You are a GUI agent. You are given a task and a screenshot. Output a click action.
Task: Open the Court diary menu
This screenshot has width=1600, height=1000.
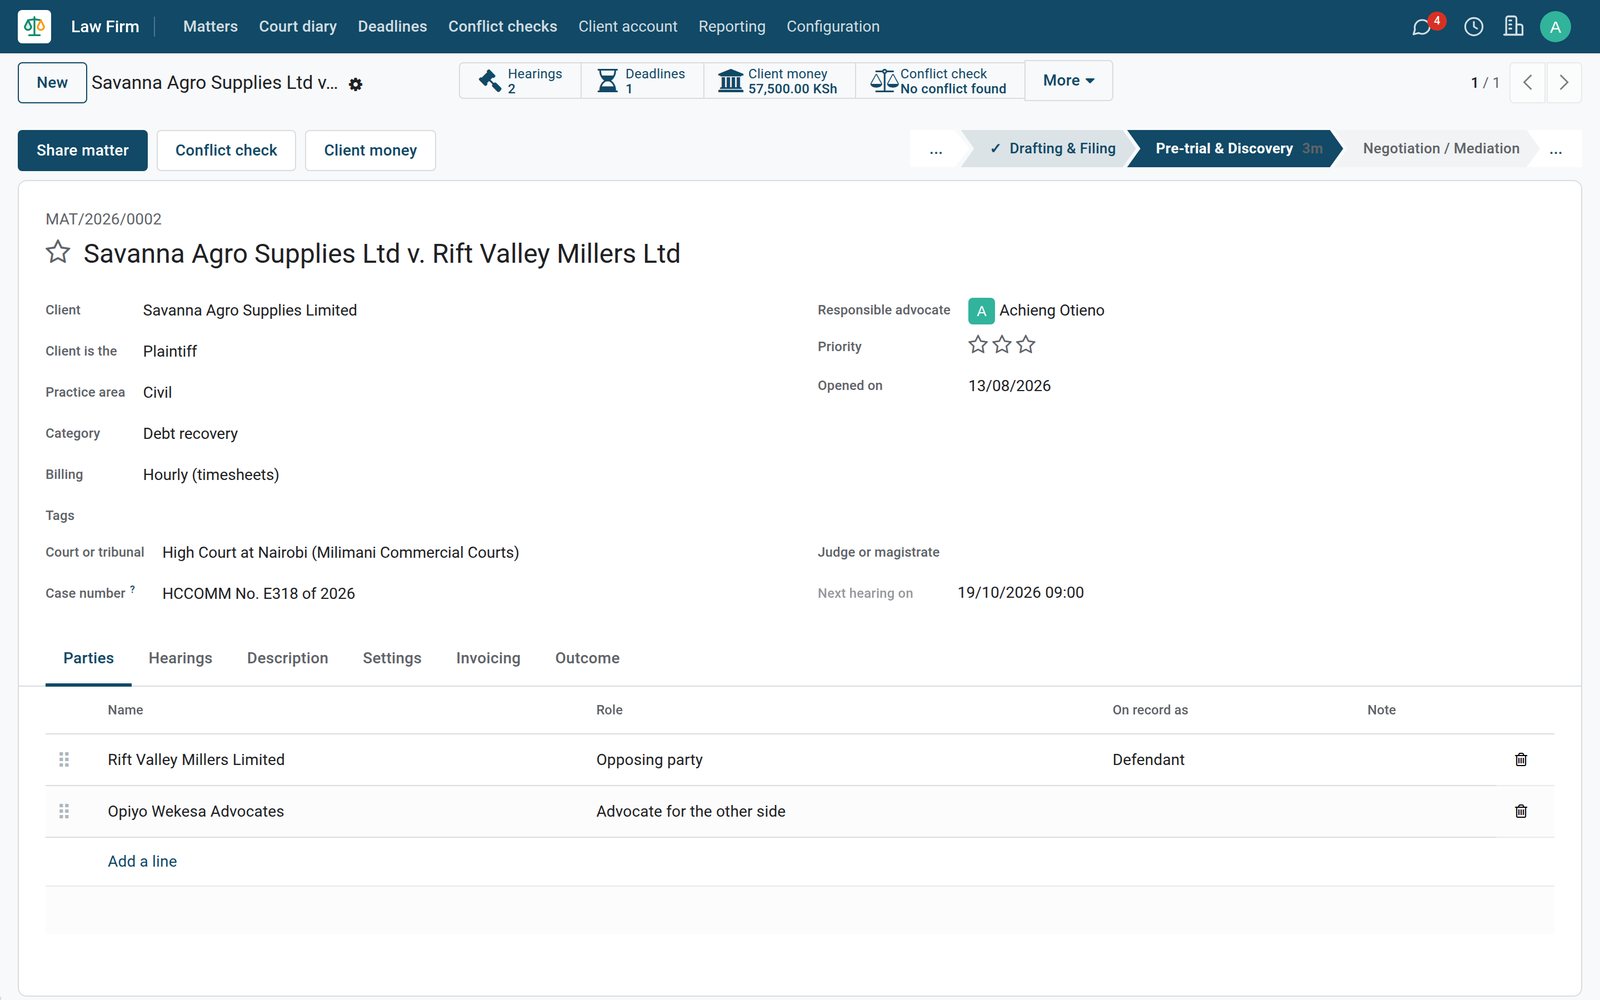coord(298,27)
